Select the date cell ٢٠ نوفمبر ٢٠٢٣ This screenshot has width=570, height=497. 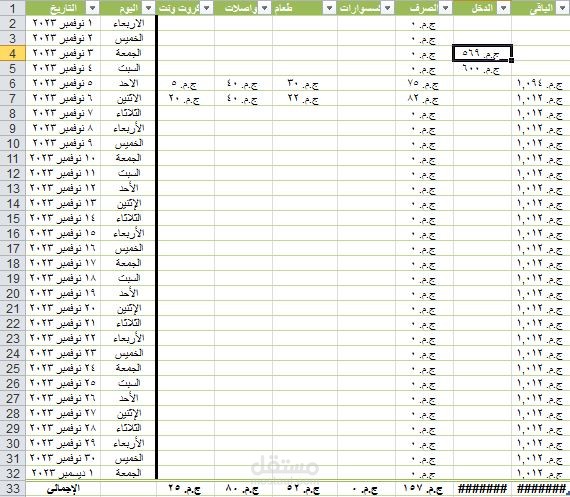63,308
